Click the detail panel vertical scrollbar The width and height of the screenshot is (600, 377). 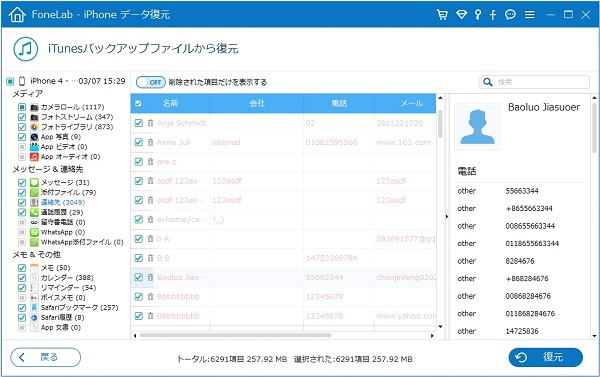click(x=594, y=128)
